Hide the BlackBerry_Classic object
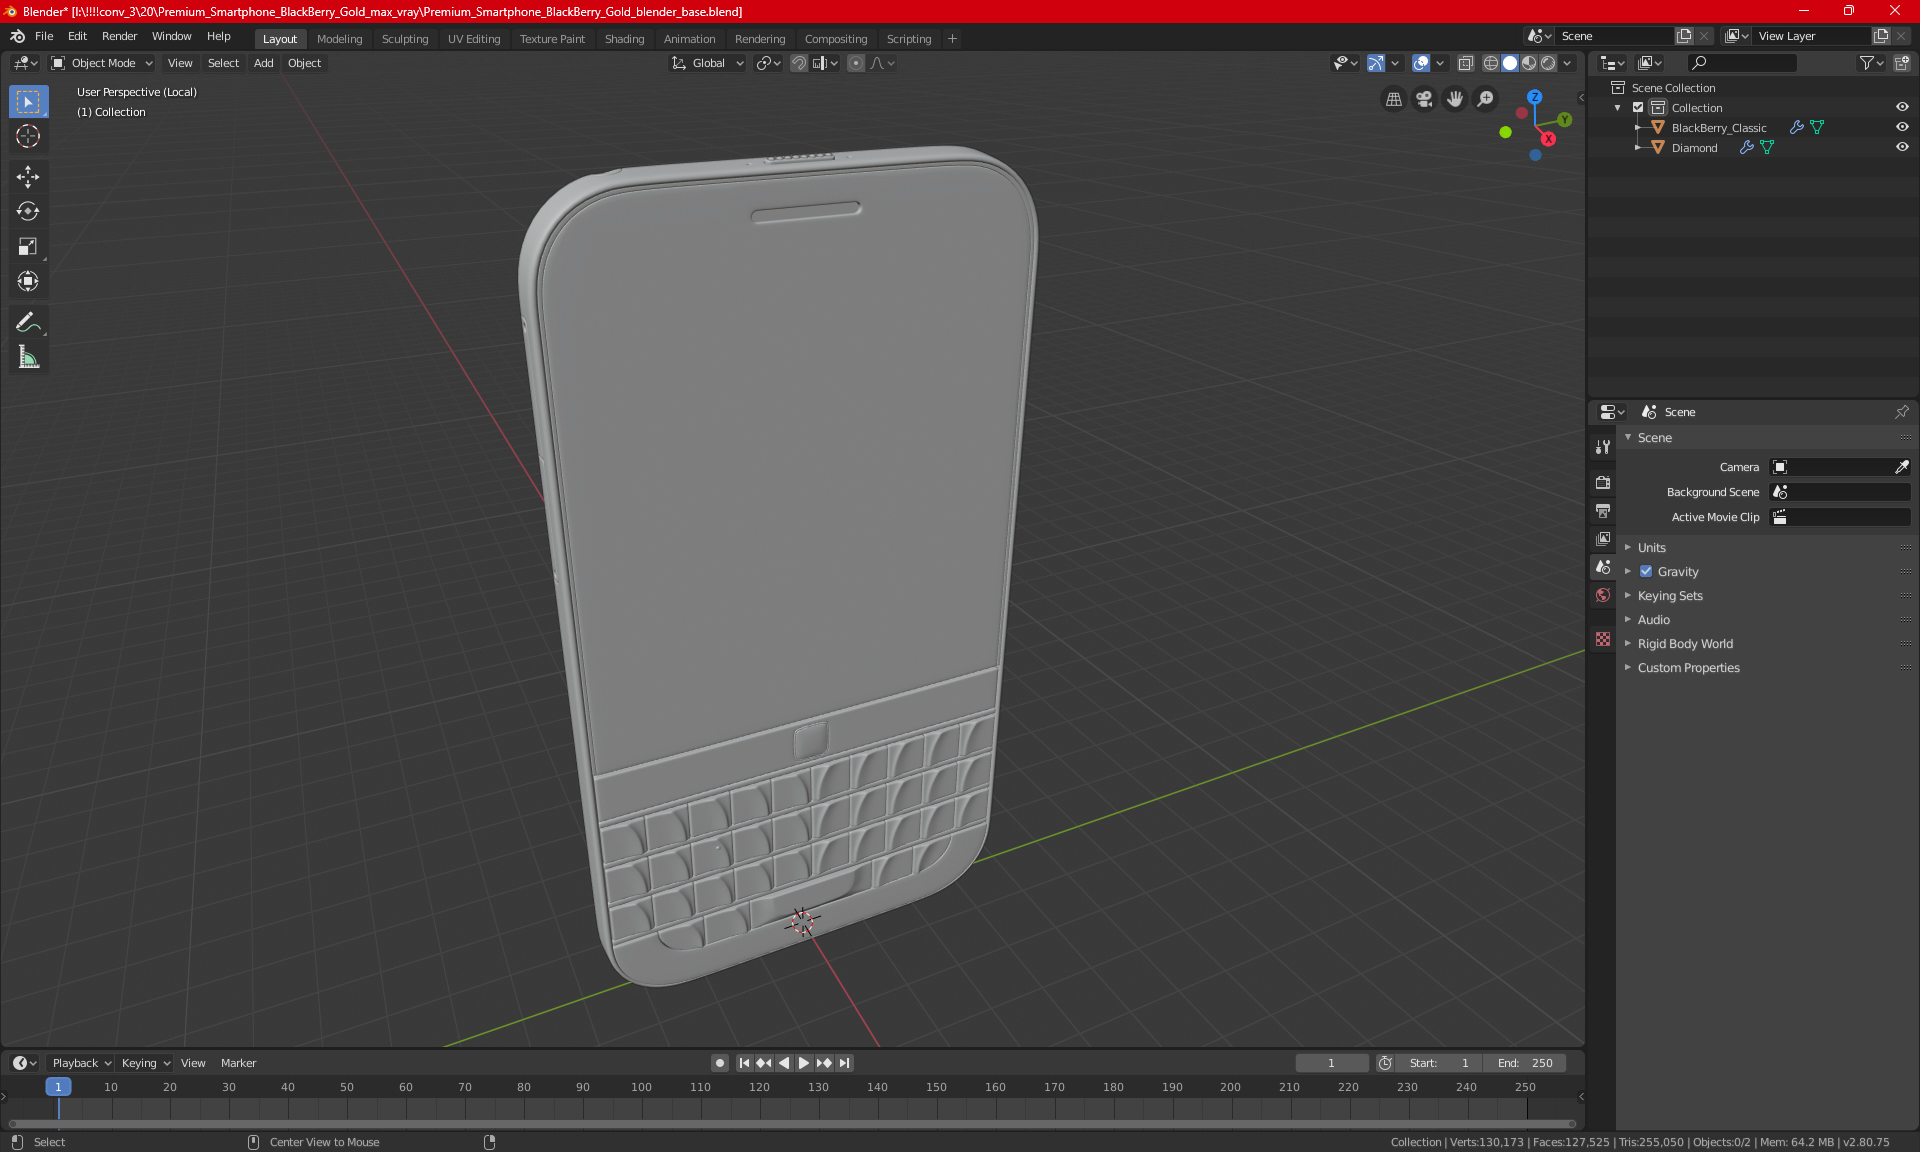 click(x=1902, y=127)
